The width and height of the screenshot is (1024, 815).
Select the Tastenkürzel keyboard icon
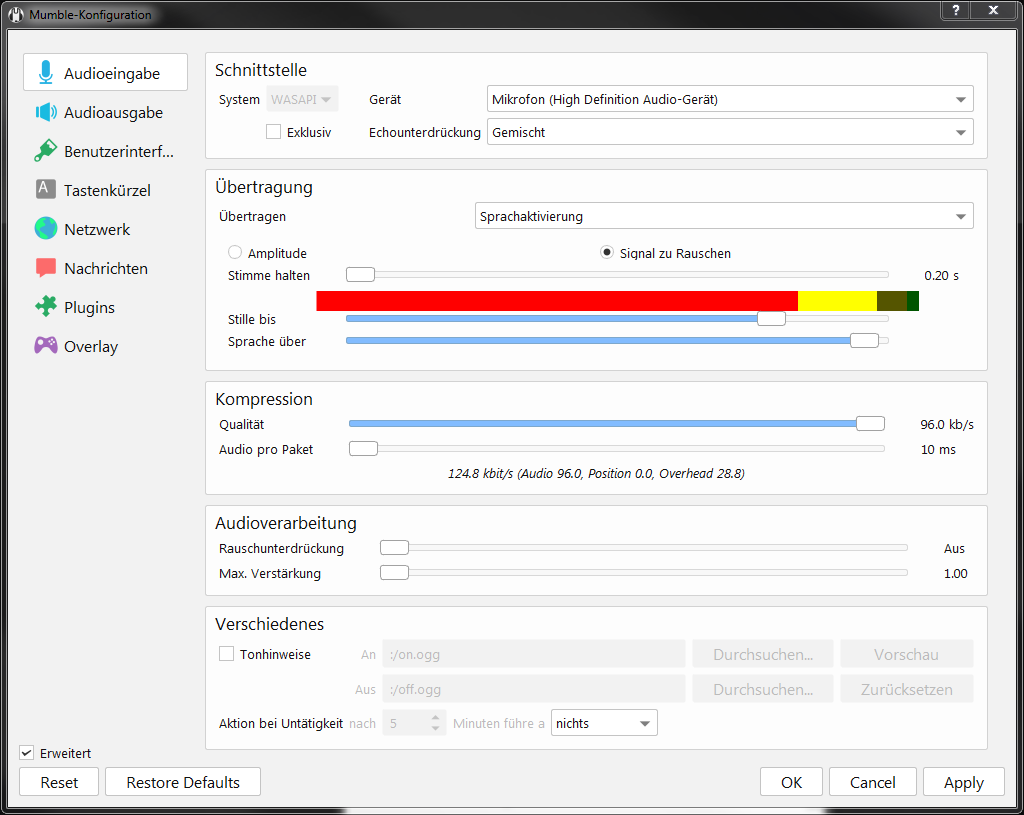(x=45, y=190)
